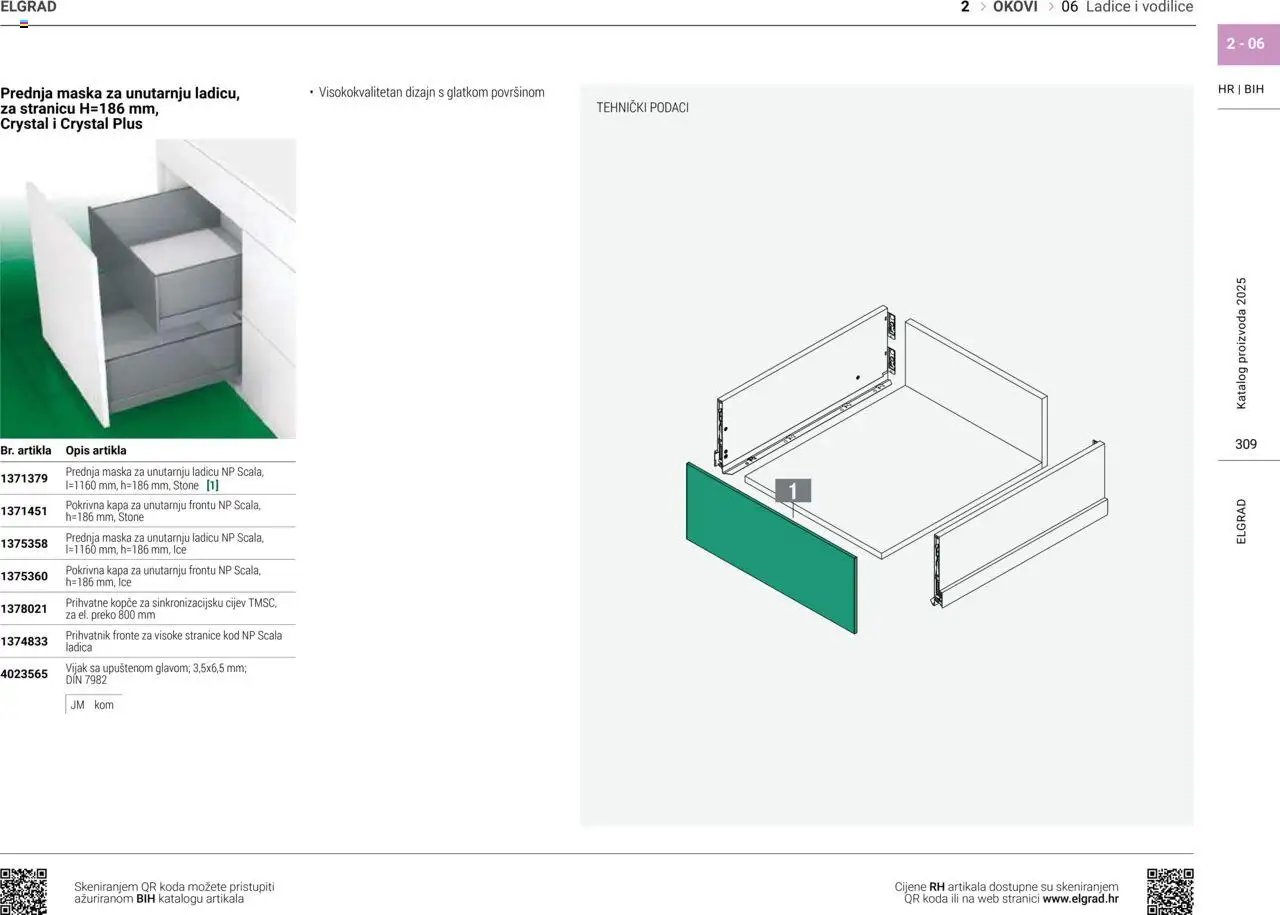The image size is (1280, 915).
Task: Click the ELGRAD logo at top left
Action: tap(28, 8)
